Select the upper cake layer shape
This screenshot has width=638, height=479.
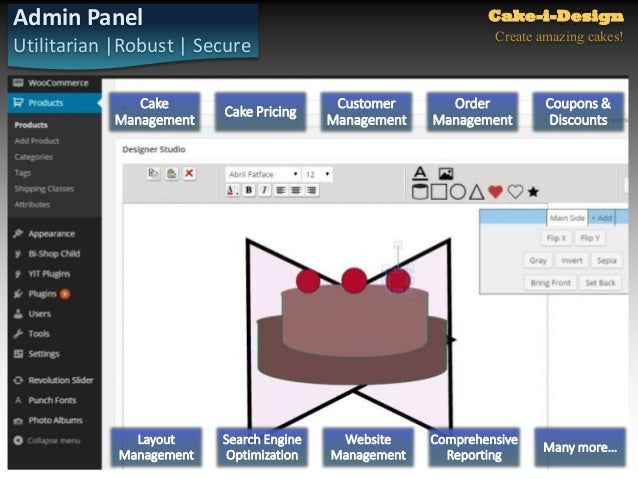(x=355, y=322)
